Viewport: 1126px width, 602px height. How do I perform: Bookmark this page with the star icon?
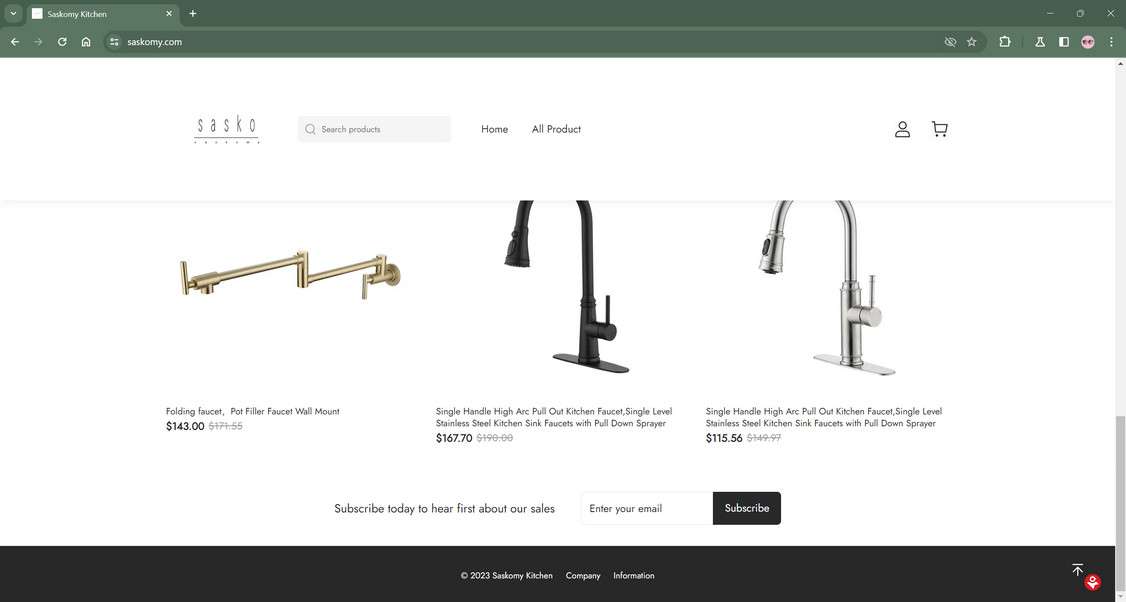(x=972, y=42)
